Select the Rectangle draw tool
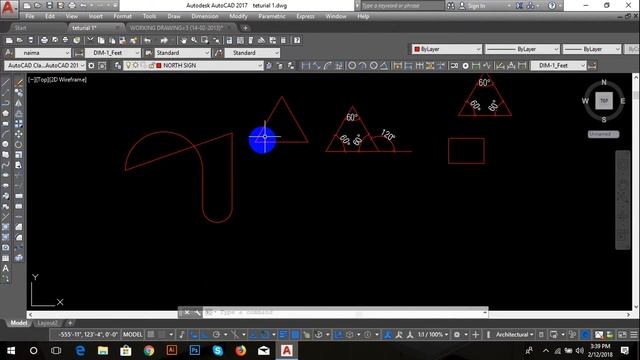The image size is (640, 360). tap(5, 123)
